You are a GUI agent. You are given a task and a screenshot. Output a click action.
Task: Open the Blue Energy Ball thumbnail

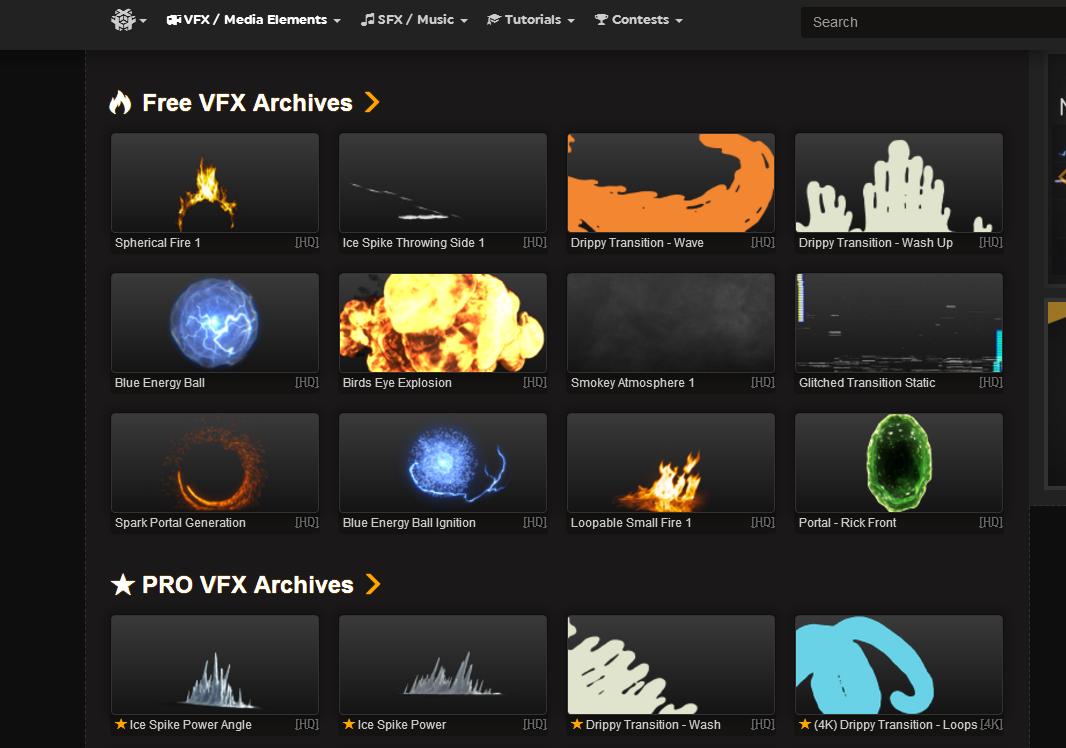pos(215,323)
